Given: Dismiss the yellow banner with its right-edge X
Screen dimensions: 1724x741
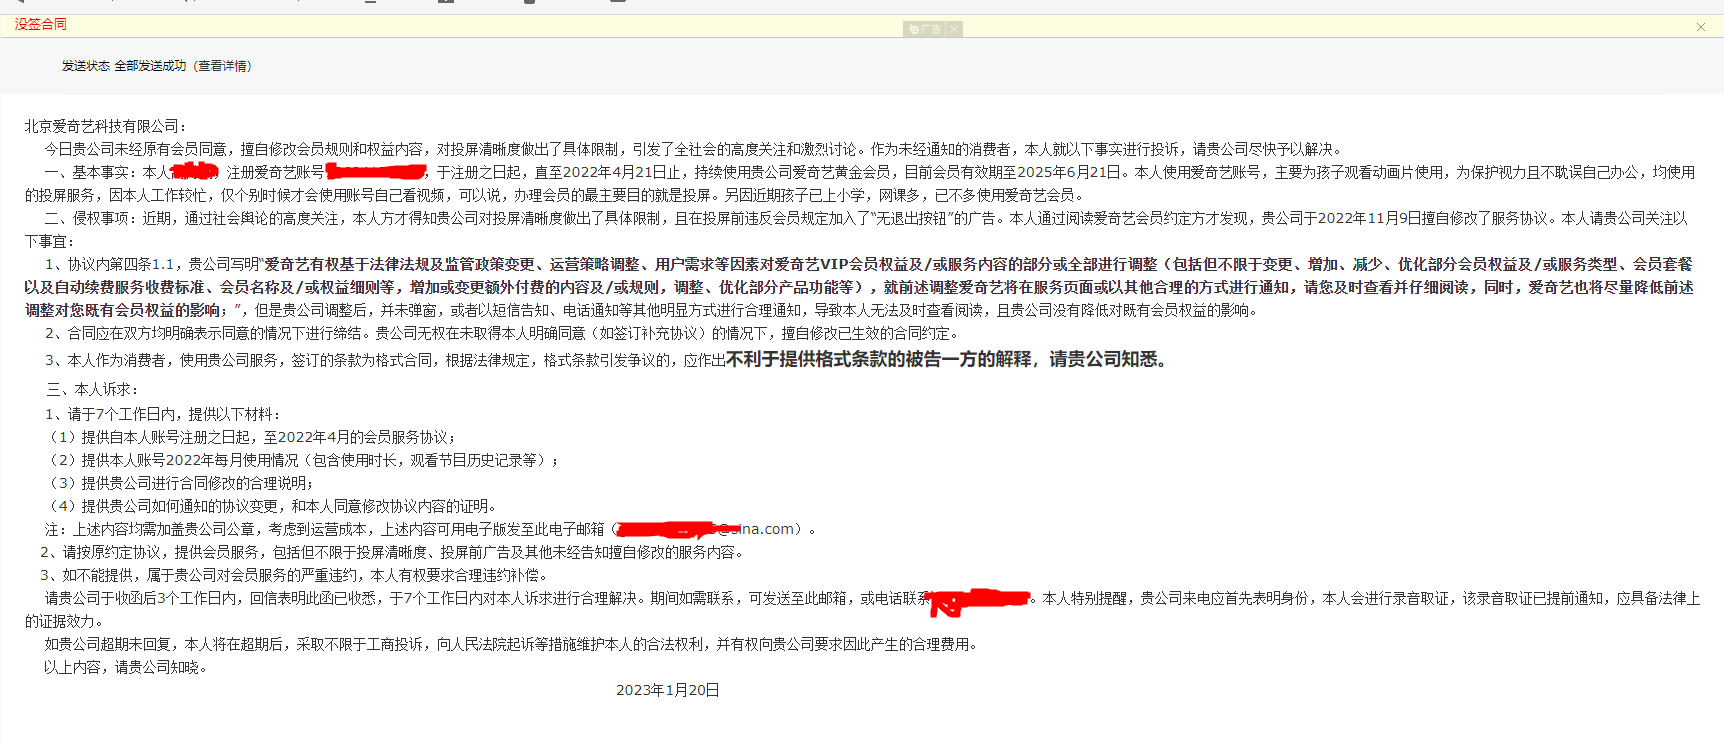Looking at the screenshot, I should pyautogui.click(x=1701, y=27).
